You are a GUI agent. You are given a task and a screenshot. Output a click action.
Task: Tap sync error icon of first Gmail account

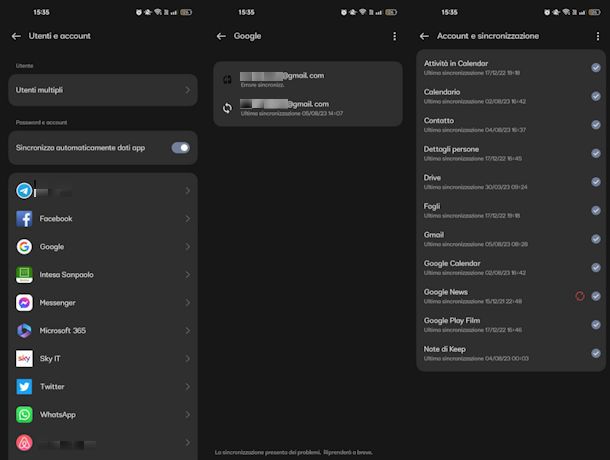tap(227, 80)
